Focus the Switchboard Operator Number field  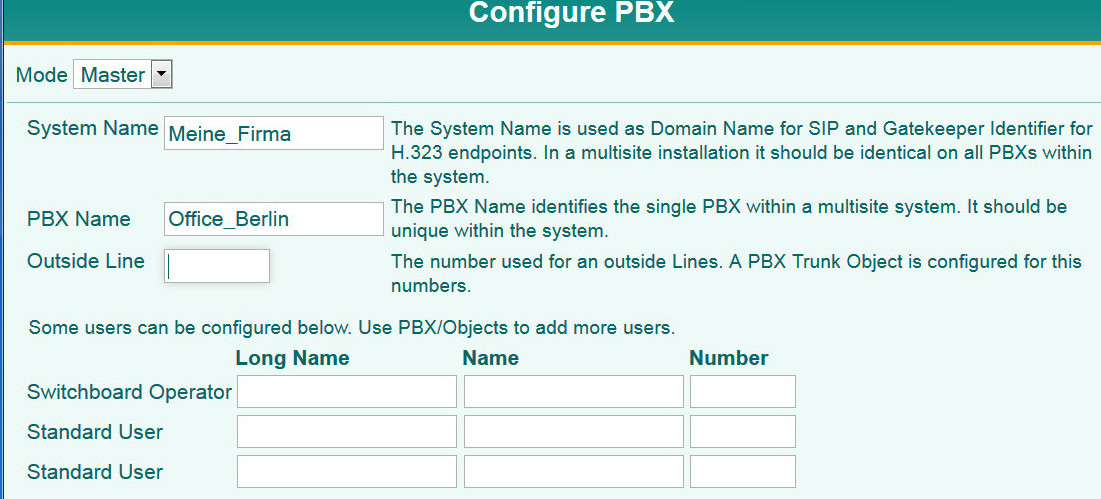coord(742,392)
